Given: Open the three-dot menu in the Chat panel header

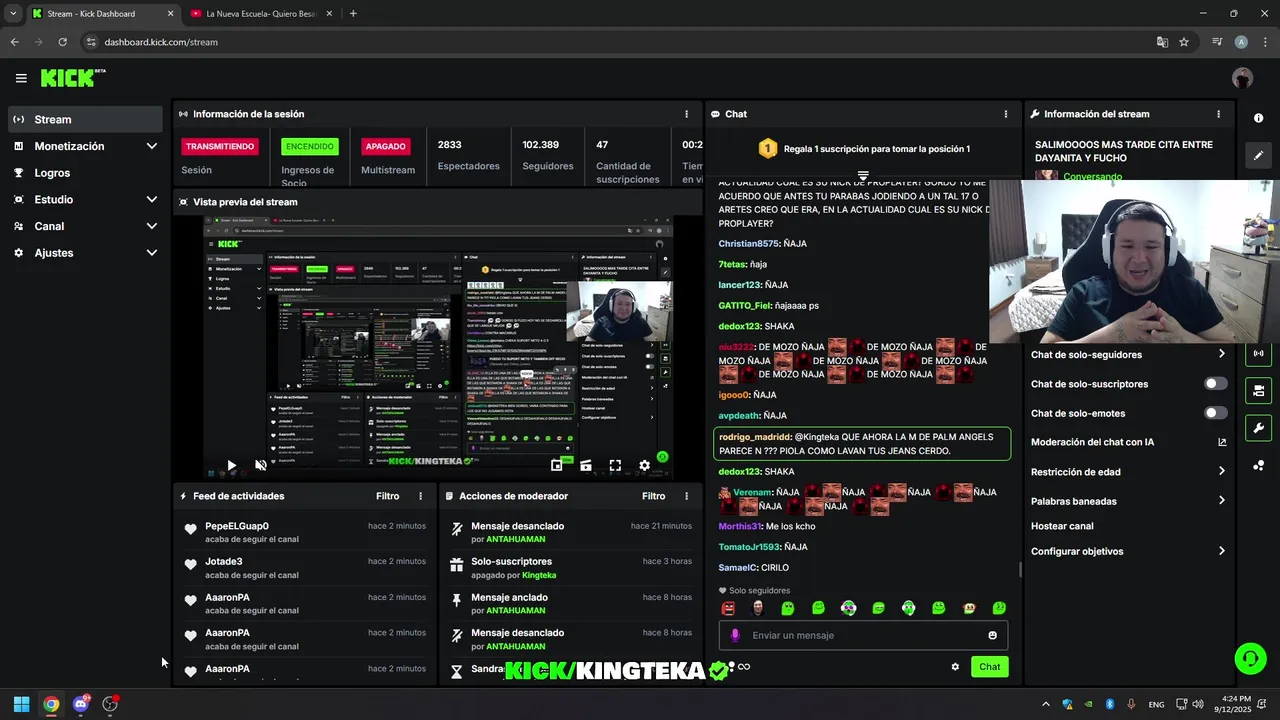Looking at the screenshot, I should [1006, 114].
